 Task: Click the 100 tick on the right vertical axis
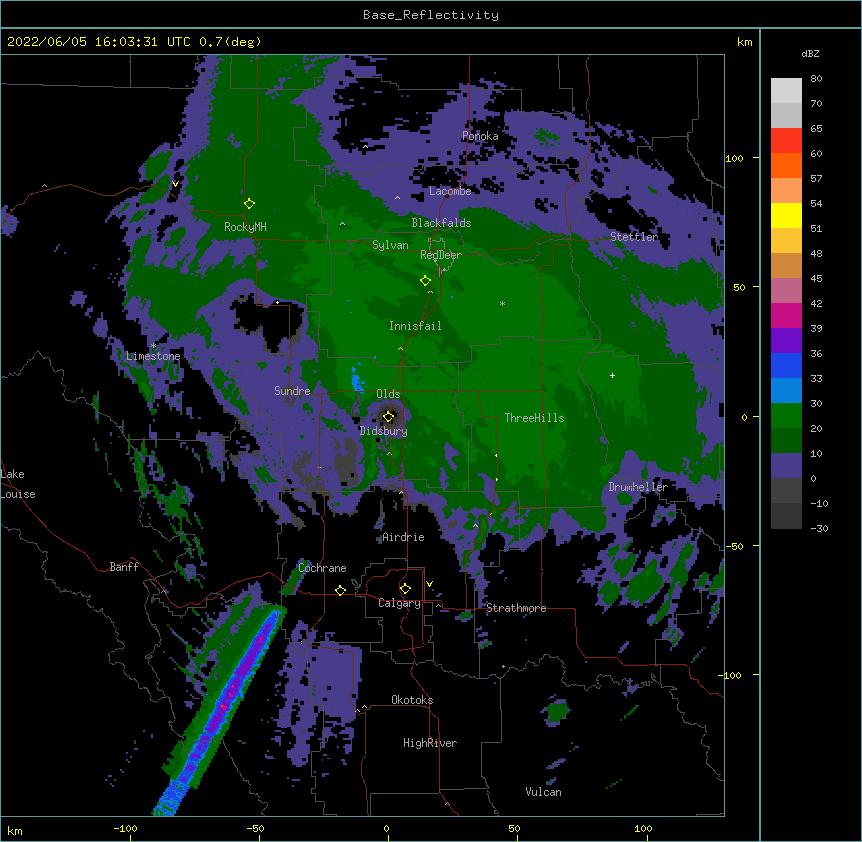[734, 158]
